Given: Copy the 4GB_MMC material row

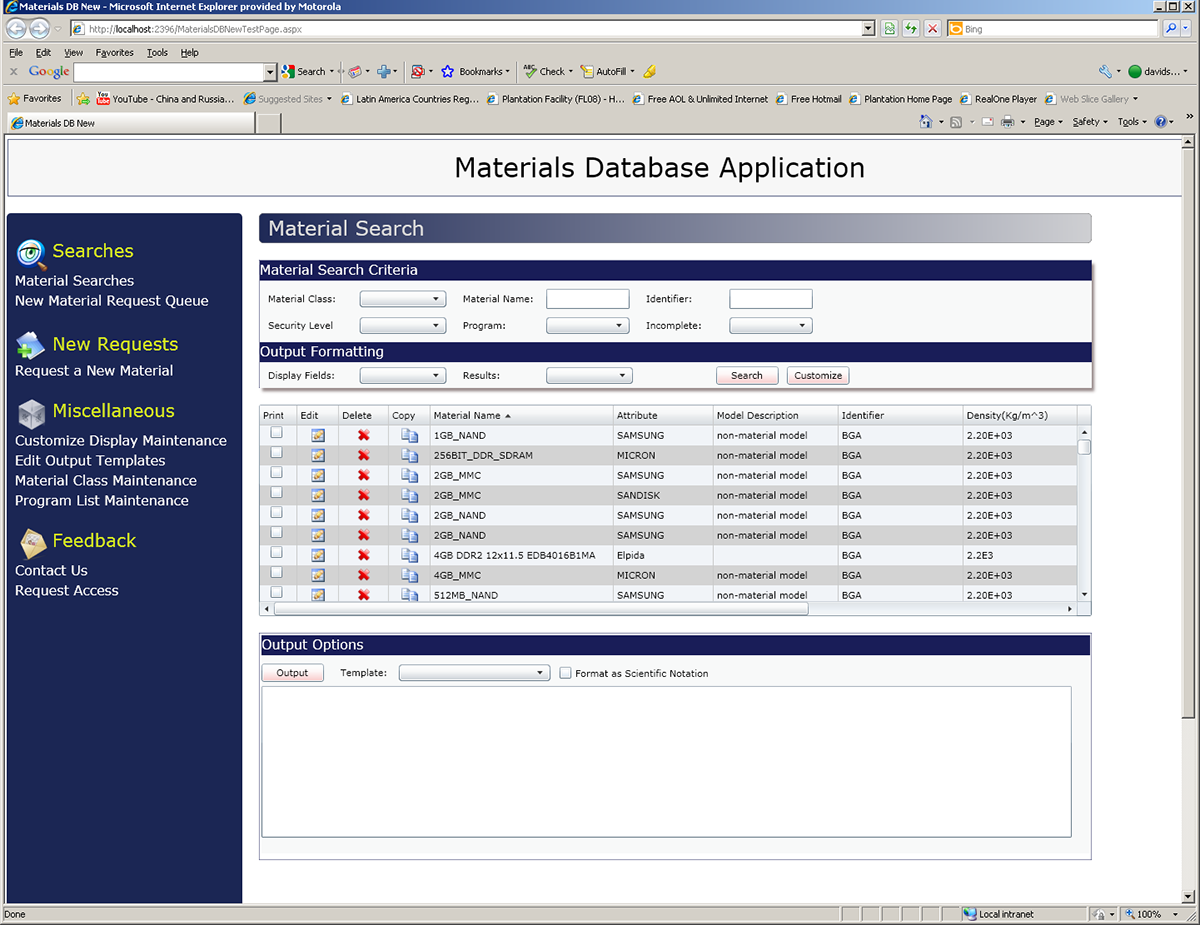Looking at the screenshot, I should coord(409,575).
